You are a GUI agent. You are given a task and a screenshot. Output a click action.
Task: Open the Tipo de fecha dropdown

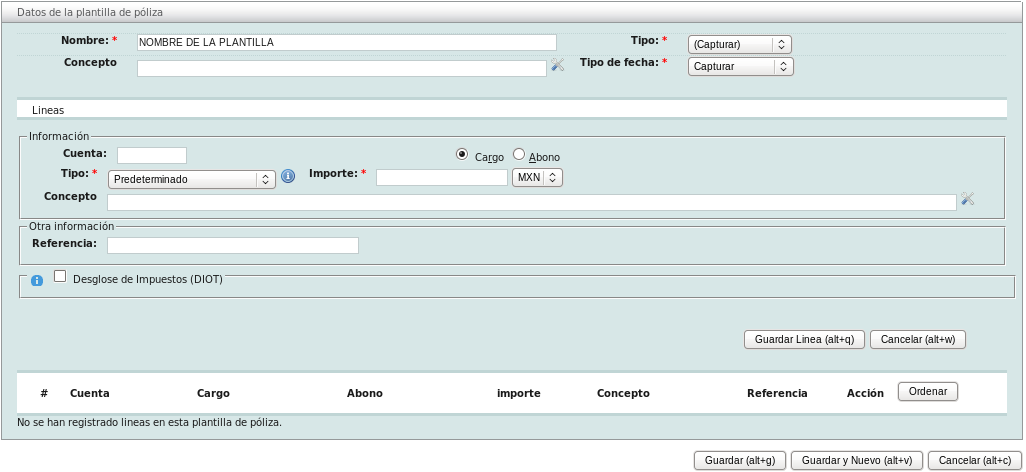(740, 66)
